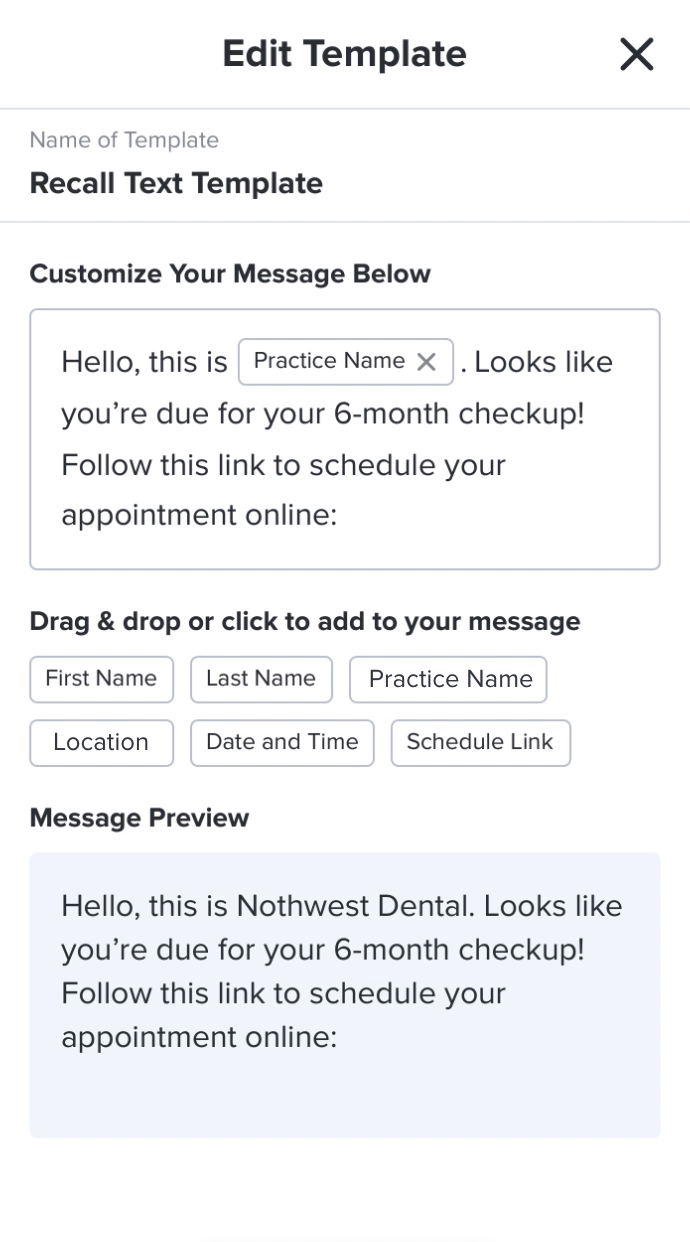690x1242 pixels.
Task: Insert the Location placeholder
Action: pyautogui.click(x=101, y=743)
